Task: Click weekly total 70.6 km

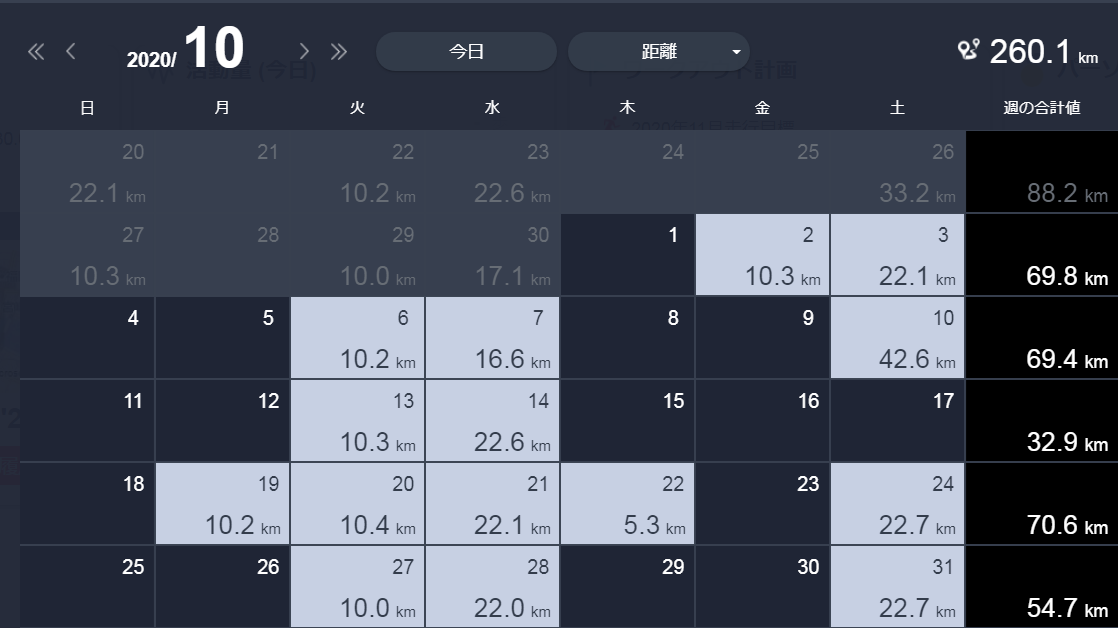Action: click(1041, 504)
